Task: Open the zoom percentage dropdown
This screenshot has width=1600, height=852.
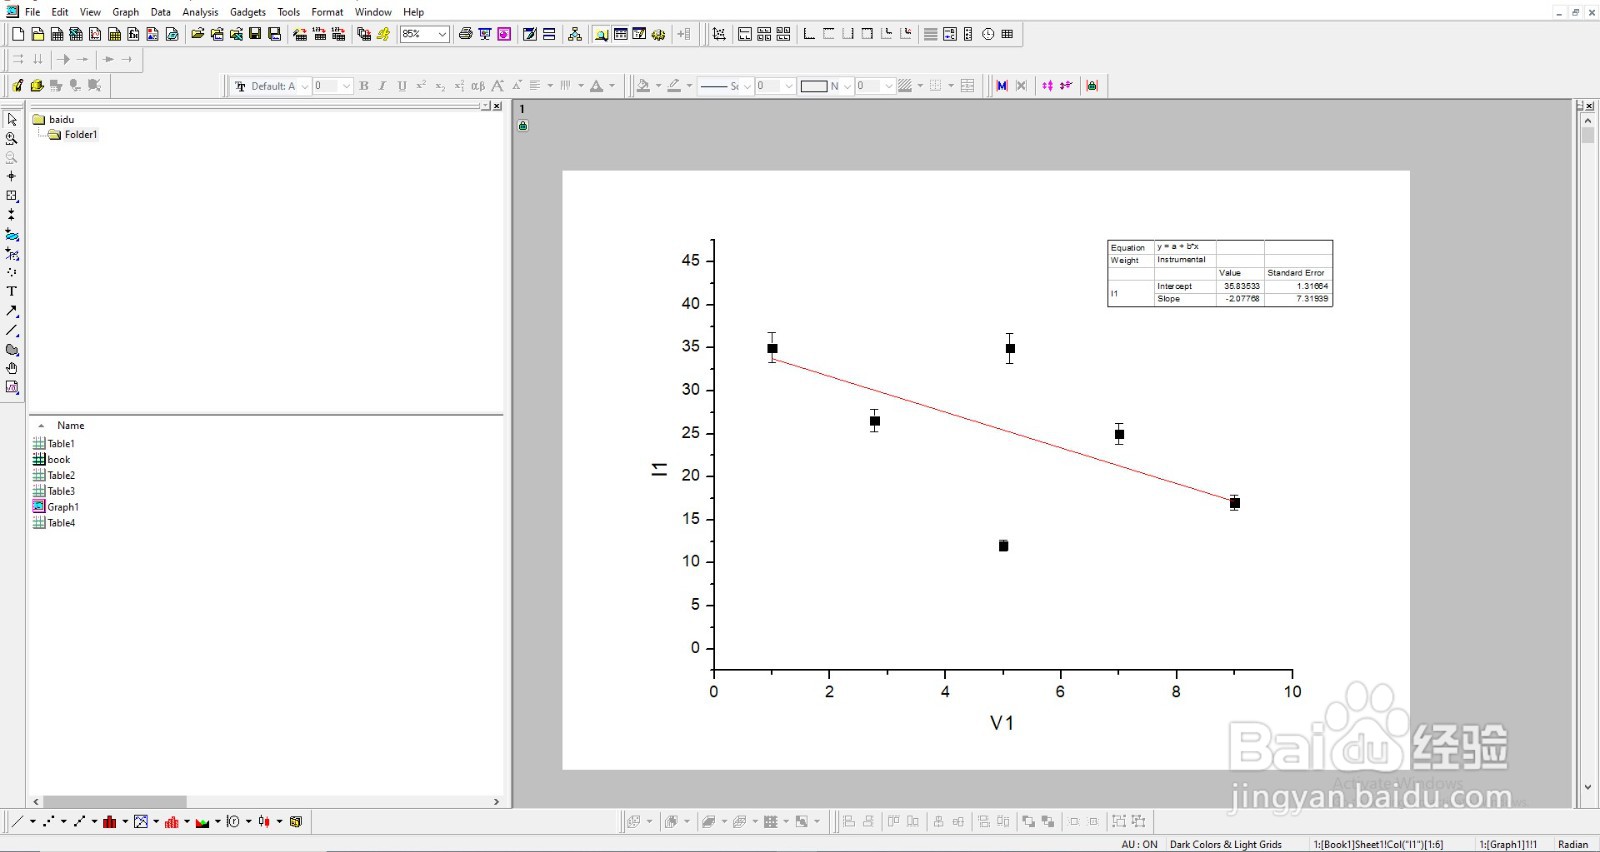Action: point(442,34)
